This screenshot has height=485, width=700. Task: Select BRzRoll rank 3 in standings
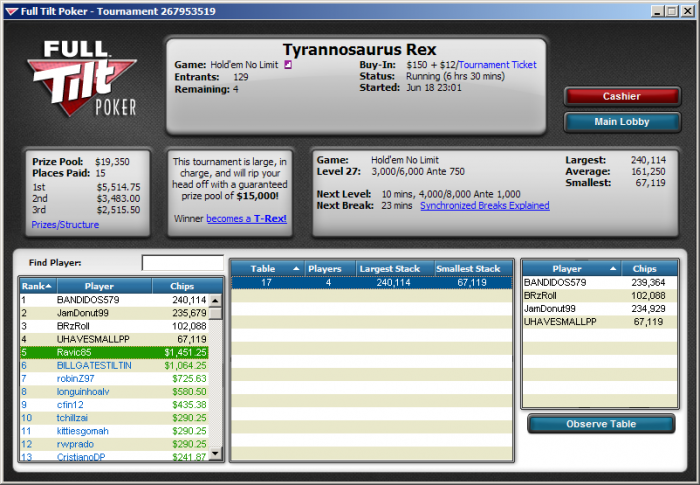coord(114,326)
